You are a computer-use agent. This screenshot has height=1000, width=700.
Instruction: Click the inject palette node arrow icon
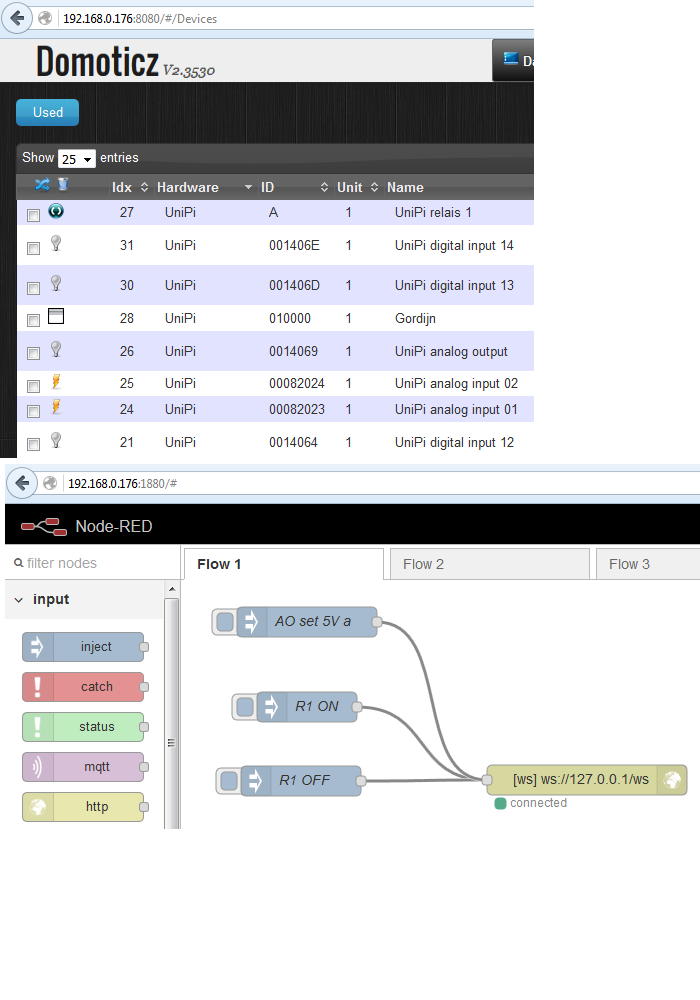pyautogui.click(x=38, y=647)
